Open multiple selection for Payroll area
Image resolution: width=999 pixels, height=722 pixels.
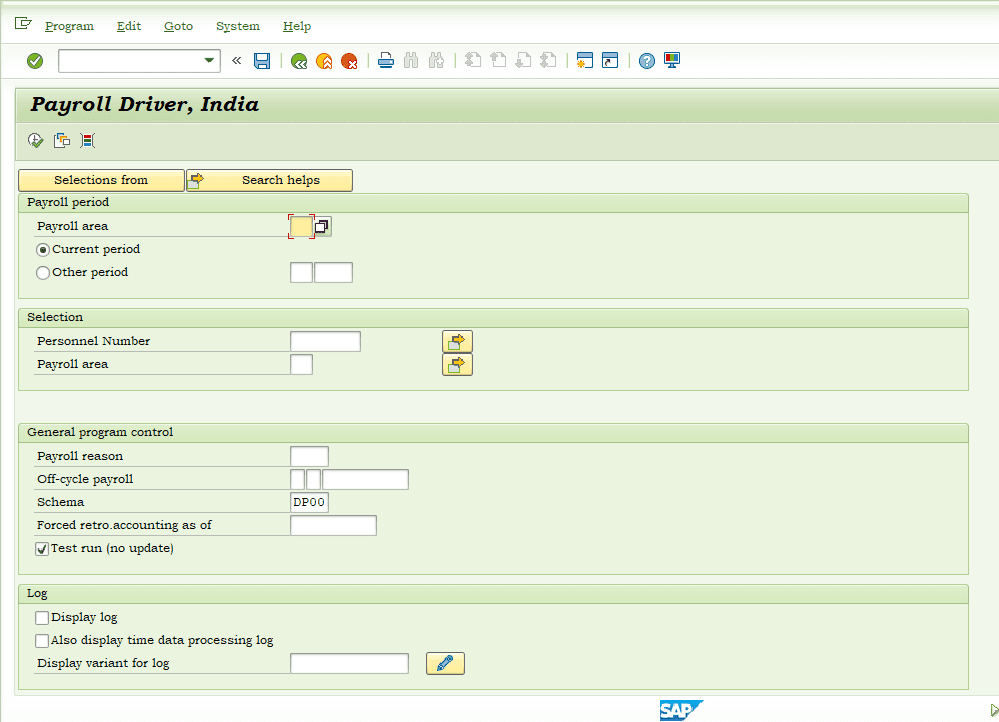coord(457,364)
